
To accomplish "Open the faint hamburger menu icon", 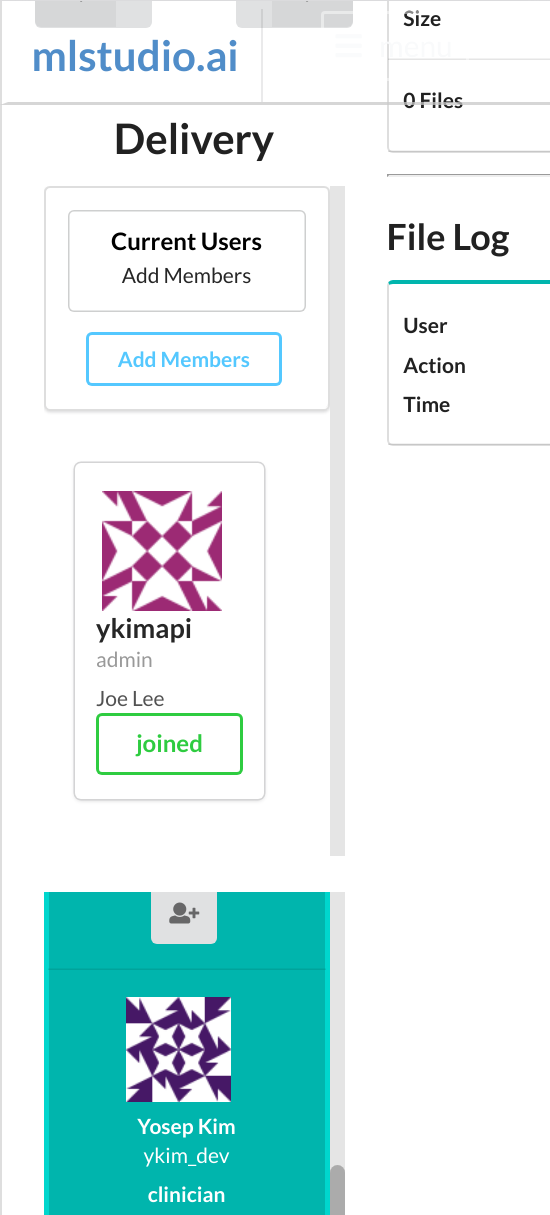I will 348,46.
